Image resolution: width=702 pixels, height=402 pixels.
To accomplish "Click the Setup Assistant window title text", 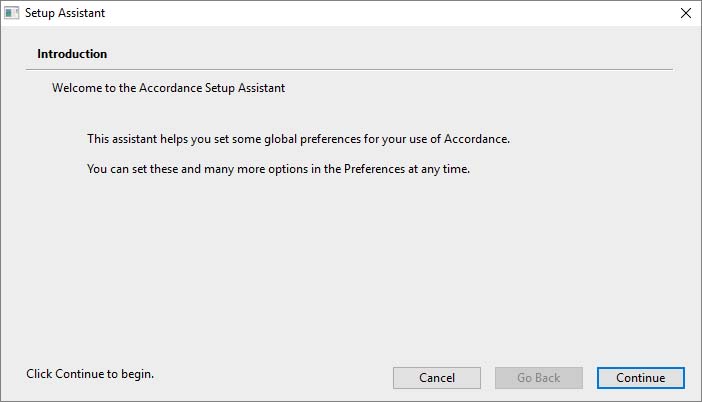I will 65,13.
